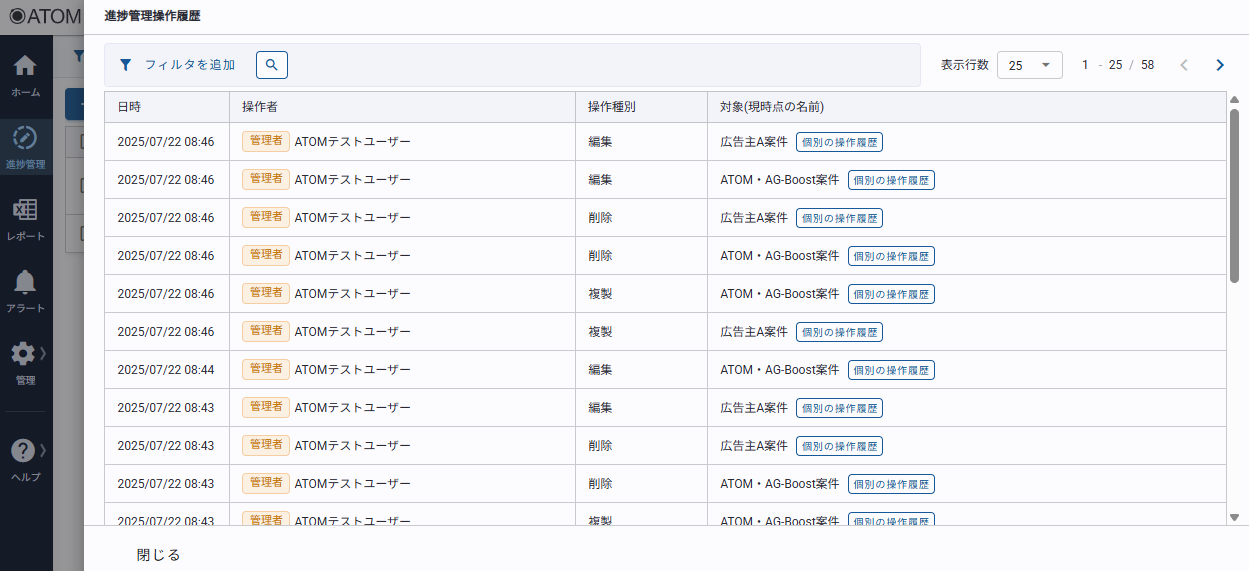Click the previous page left chevron
The image size is (1249, 571).
(1184, 65)
